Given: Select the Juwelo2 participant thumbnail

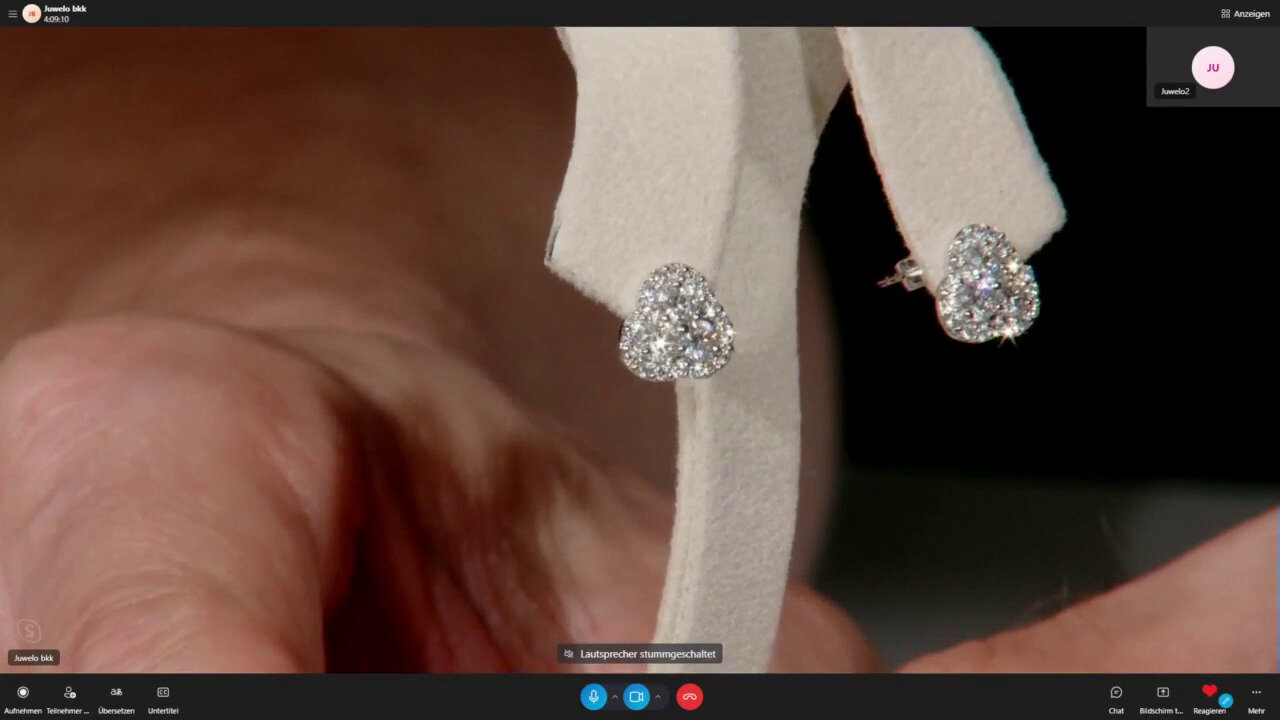Looking at the screenshot, I should tap(1213, 67).
